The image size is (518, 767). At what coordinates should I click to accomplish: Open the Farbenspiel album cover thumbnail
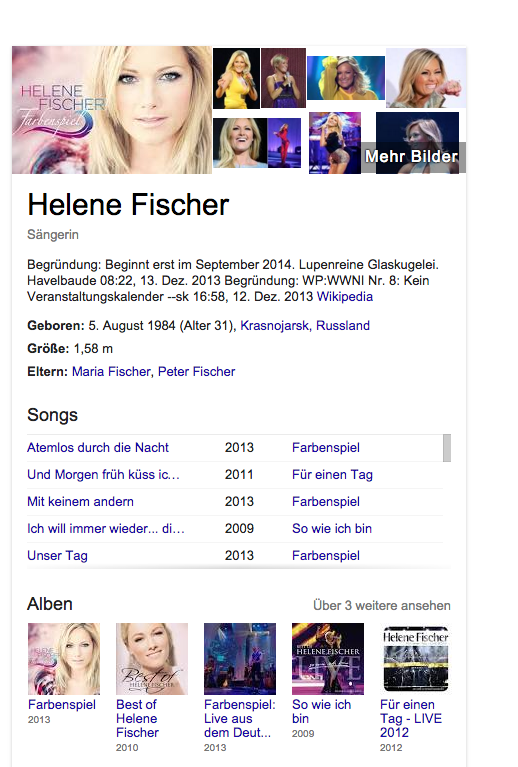click(x=64, y=659)
